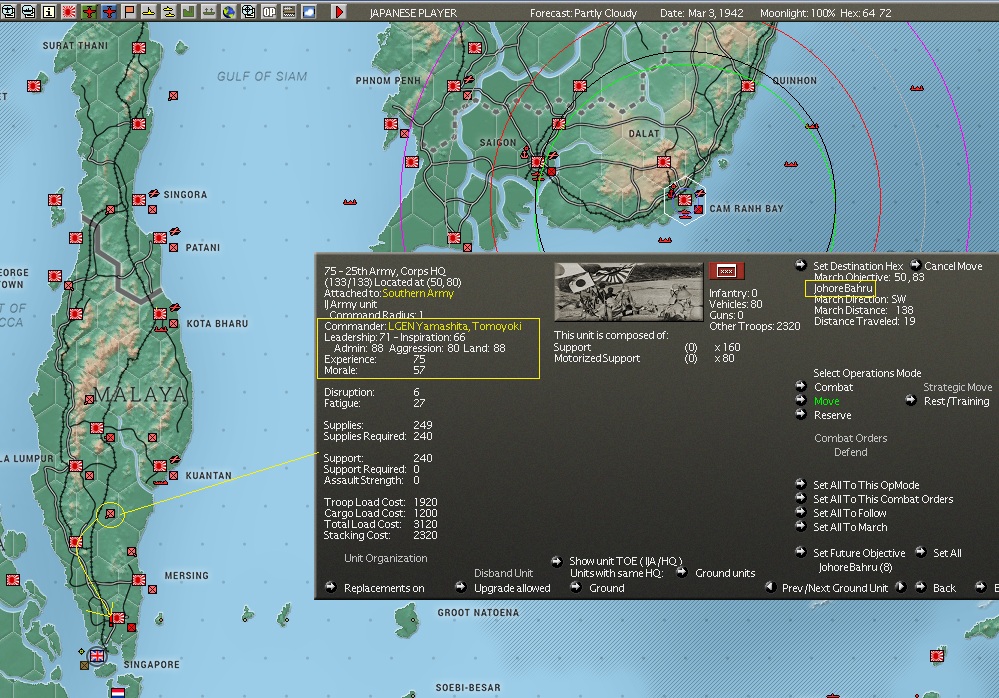Select the Japanese base near Surat Thani
The height and width of the screenshot is (698, 999).
139,48
